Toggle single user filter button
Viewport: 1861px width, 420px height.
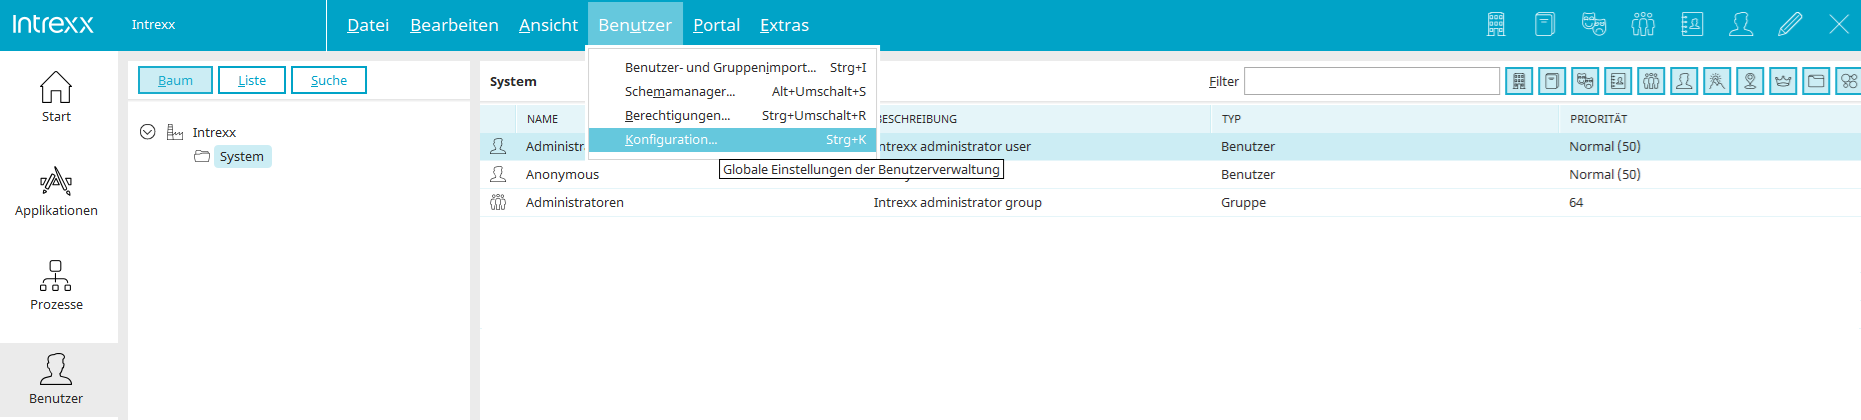coord(1684,81)
